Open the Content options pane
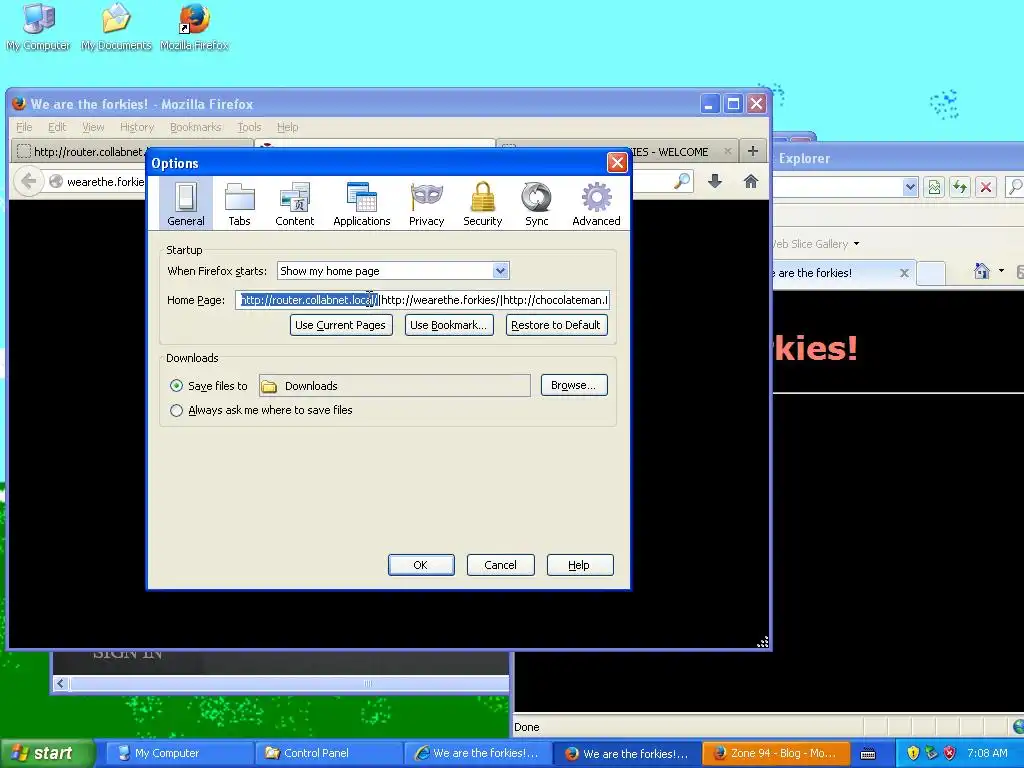The height and width of the screenshot is (768, 1024). coord(295,204)
